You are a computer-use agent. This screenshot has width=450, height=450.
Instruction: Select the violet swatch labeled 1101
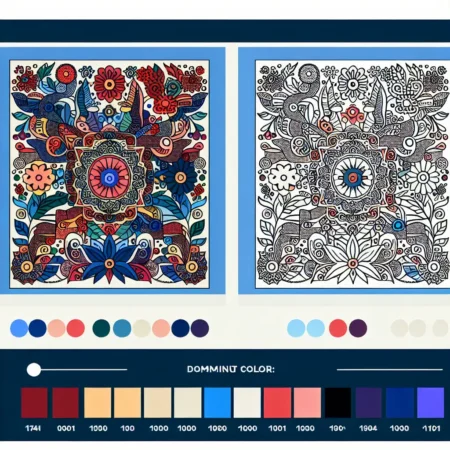[431, 403]
